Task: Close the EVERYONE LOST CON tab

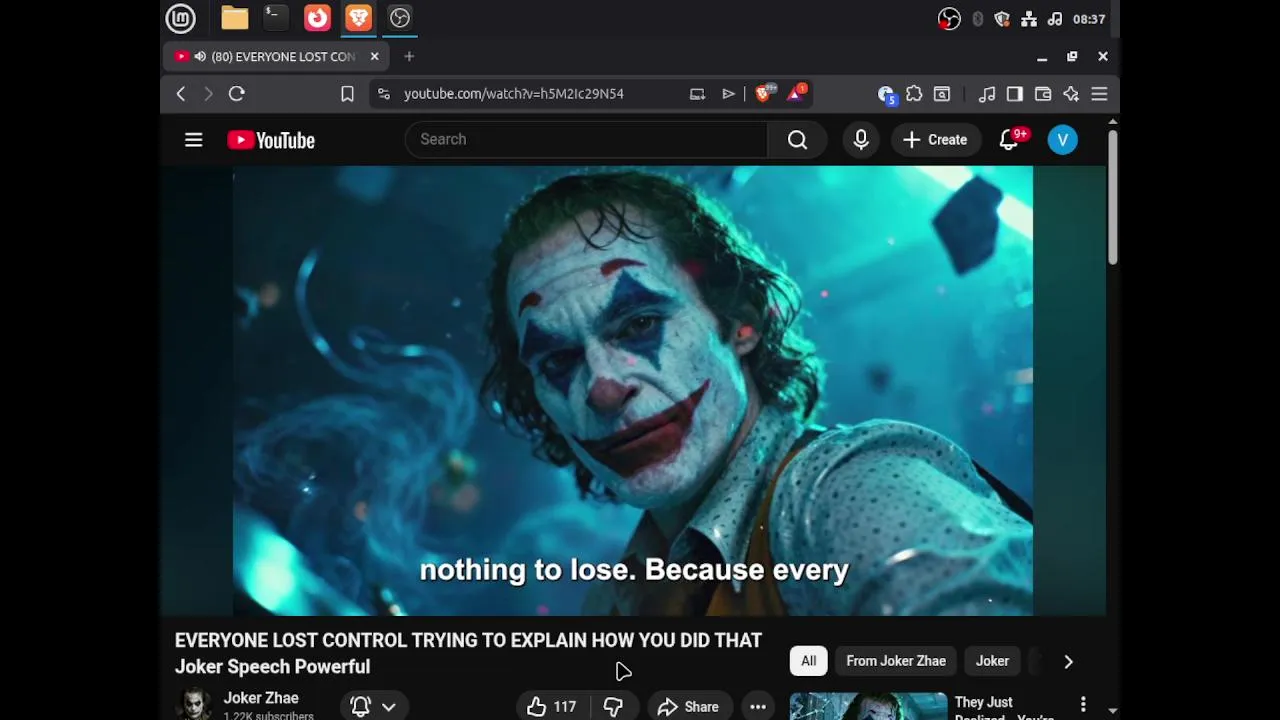Action: click(374, 56)
